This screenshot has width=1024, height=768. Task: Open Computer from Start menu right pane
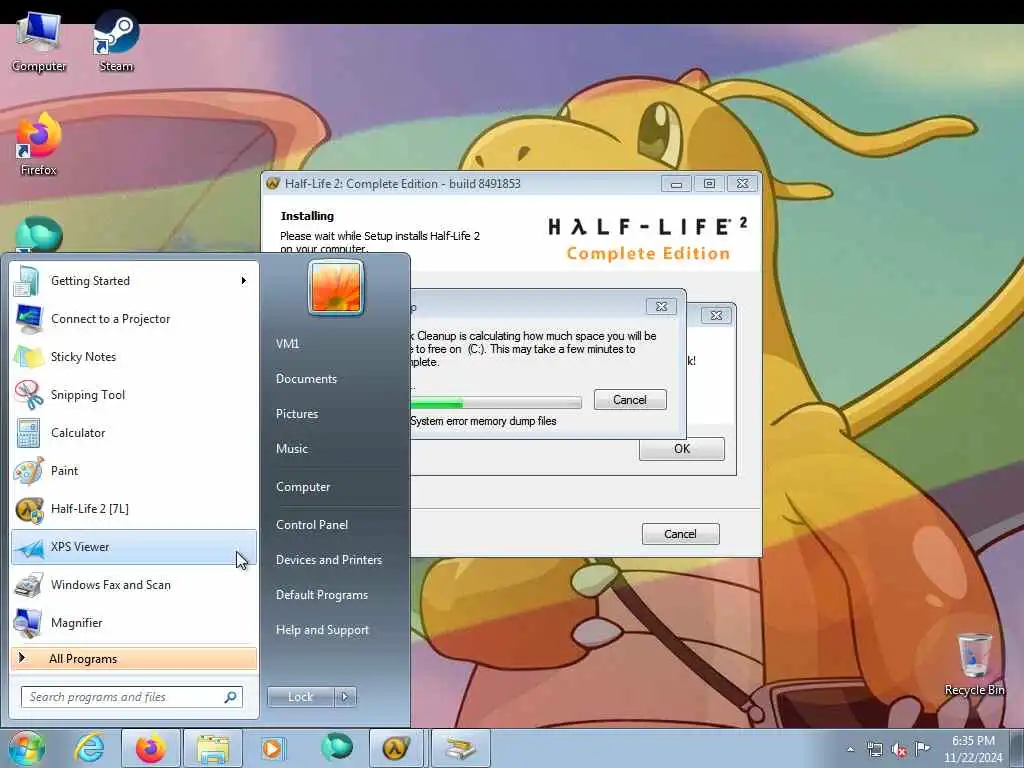303,487
